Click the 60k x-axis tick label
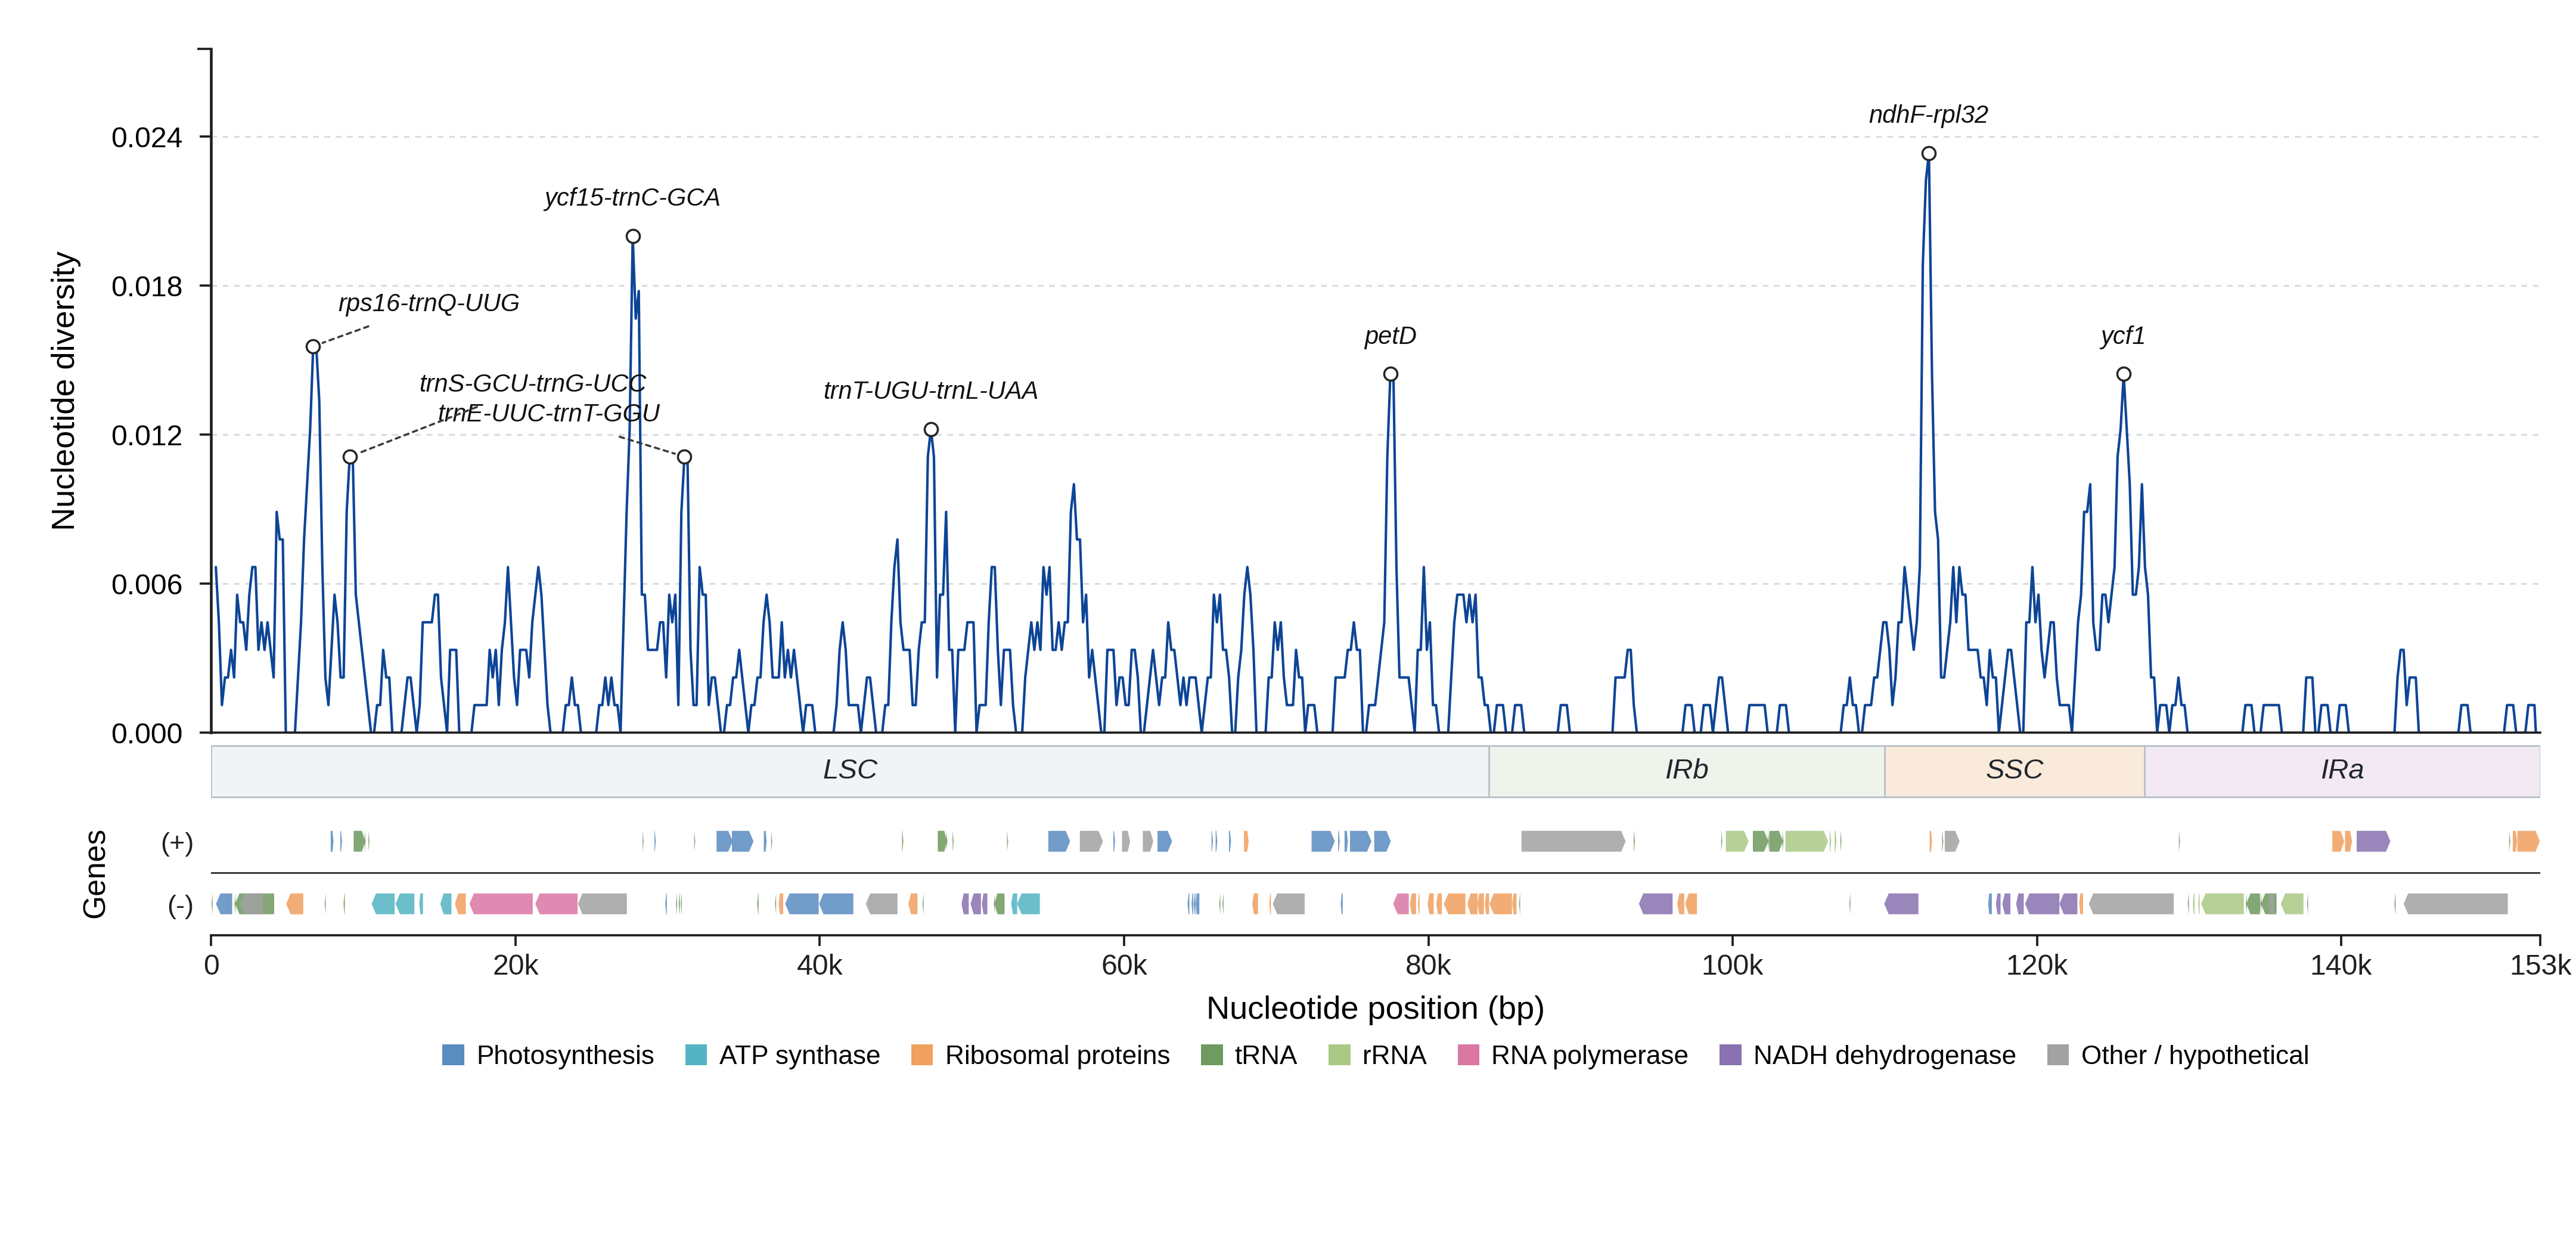Viewport: 2576px width, 1253px height. [x=1124, y=966]
